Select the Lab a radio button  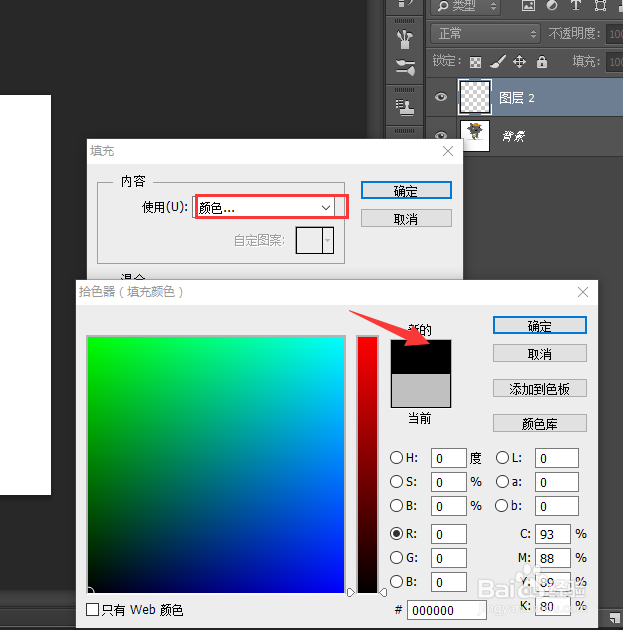coord(502,481)
